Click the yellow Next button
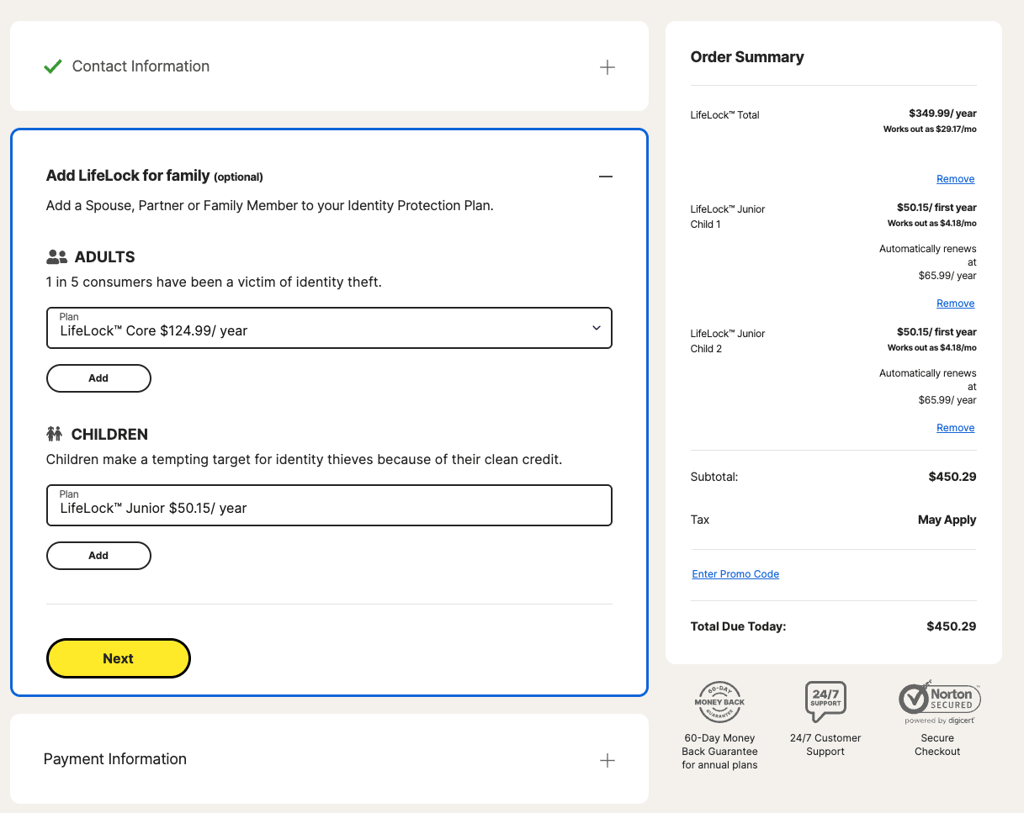This screenshot has width=1024, height=813. point(118,658)
